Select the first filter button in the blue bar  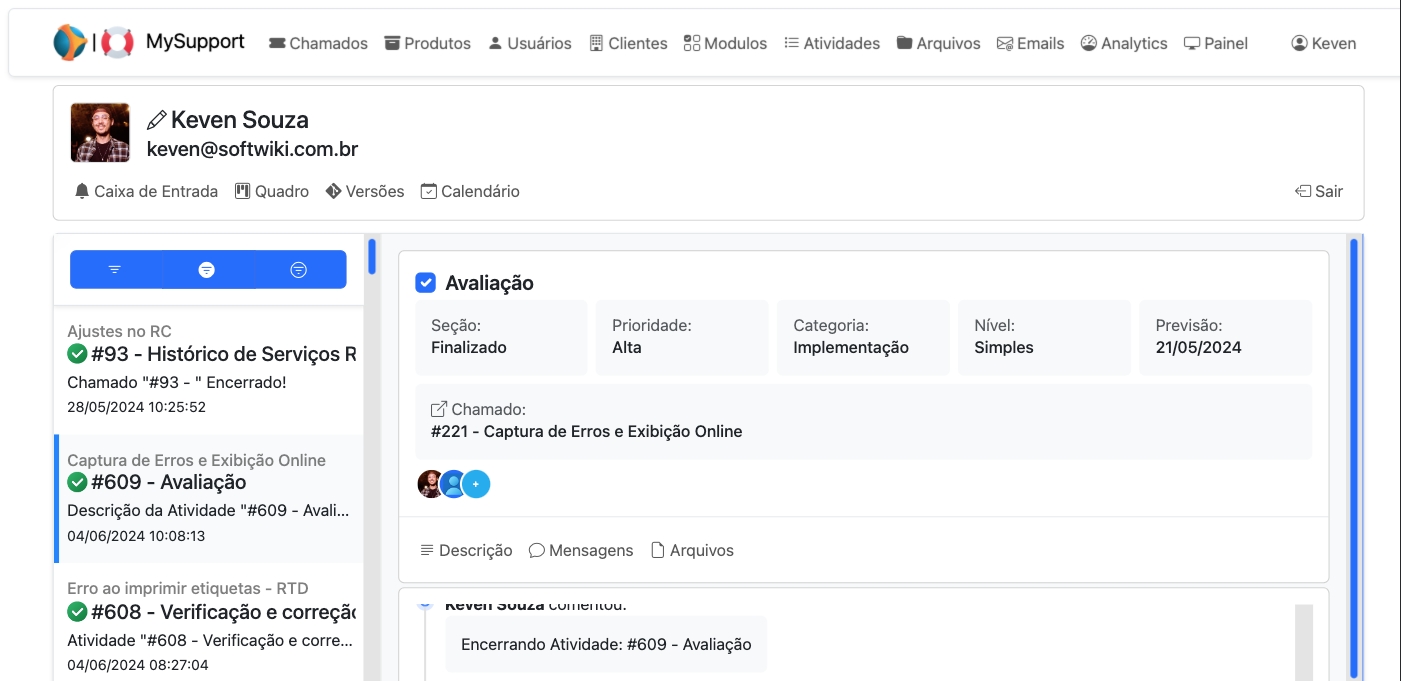tap(115, 270)
